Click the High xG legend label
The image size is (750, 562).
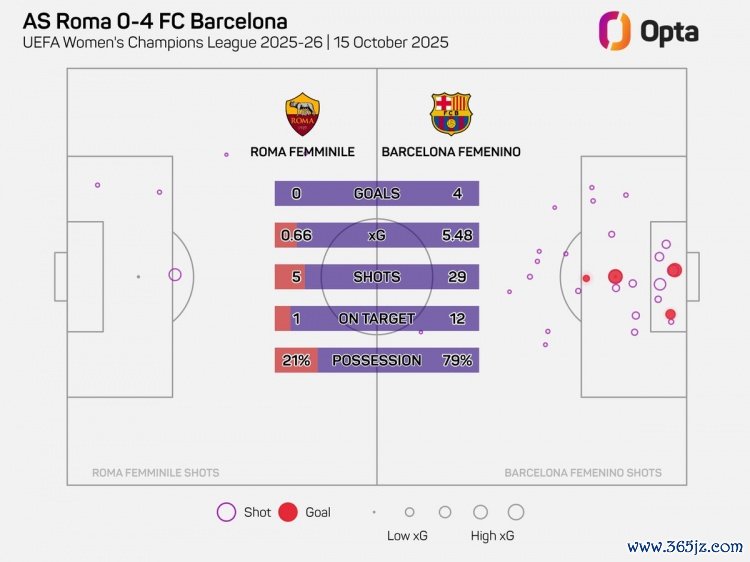click(x=493, y=536)
